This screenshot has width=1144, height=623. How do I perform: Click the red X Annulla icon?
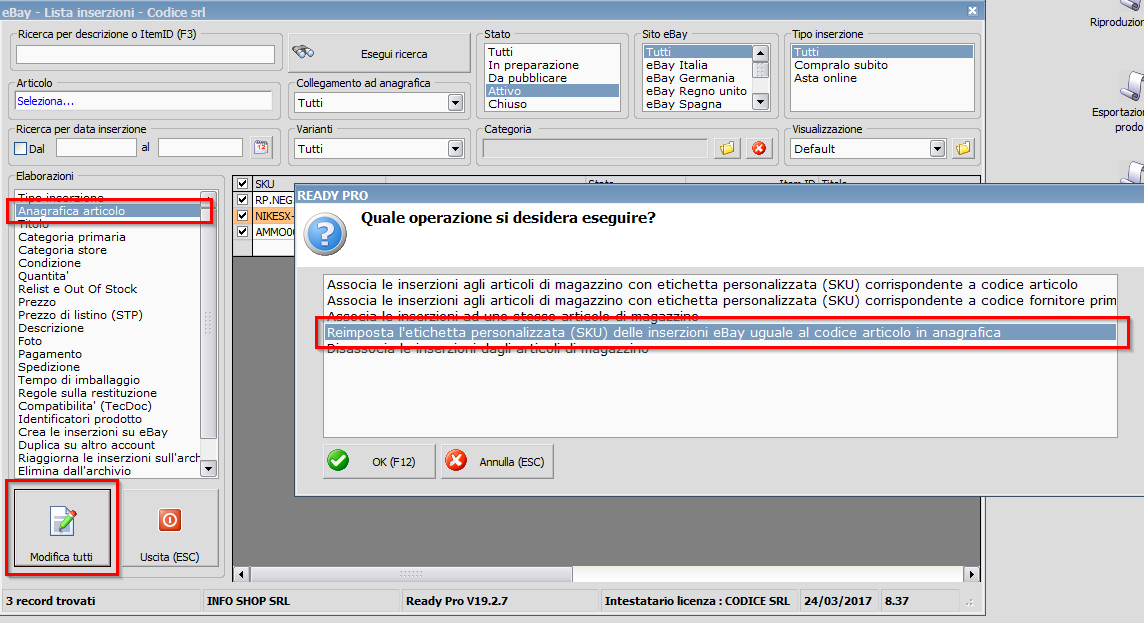coord(456,461)
